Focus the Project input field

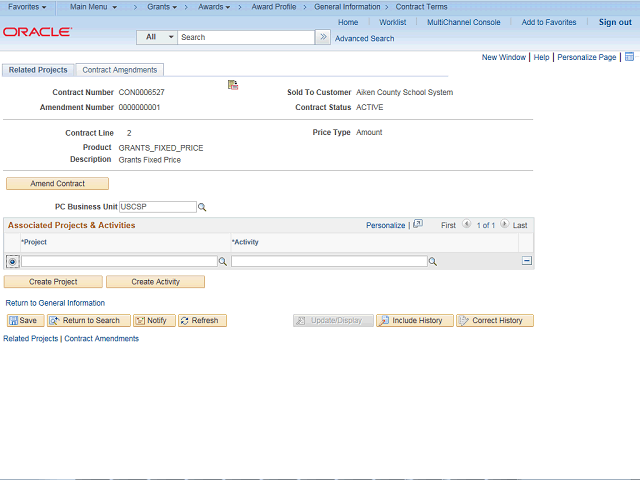(x=119, y=261)
